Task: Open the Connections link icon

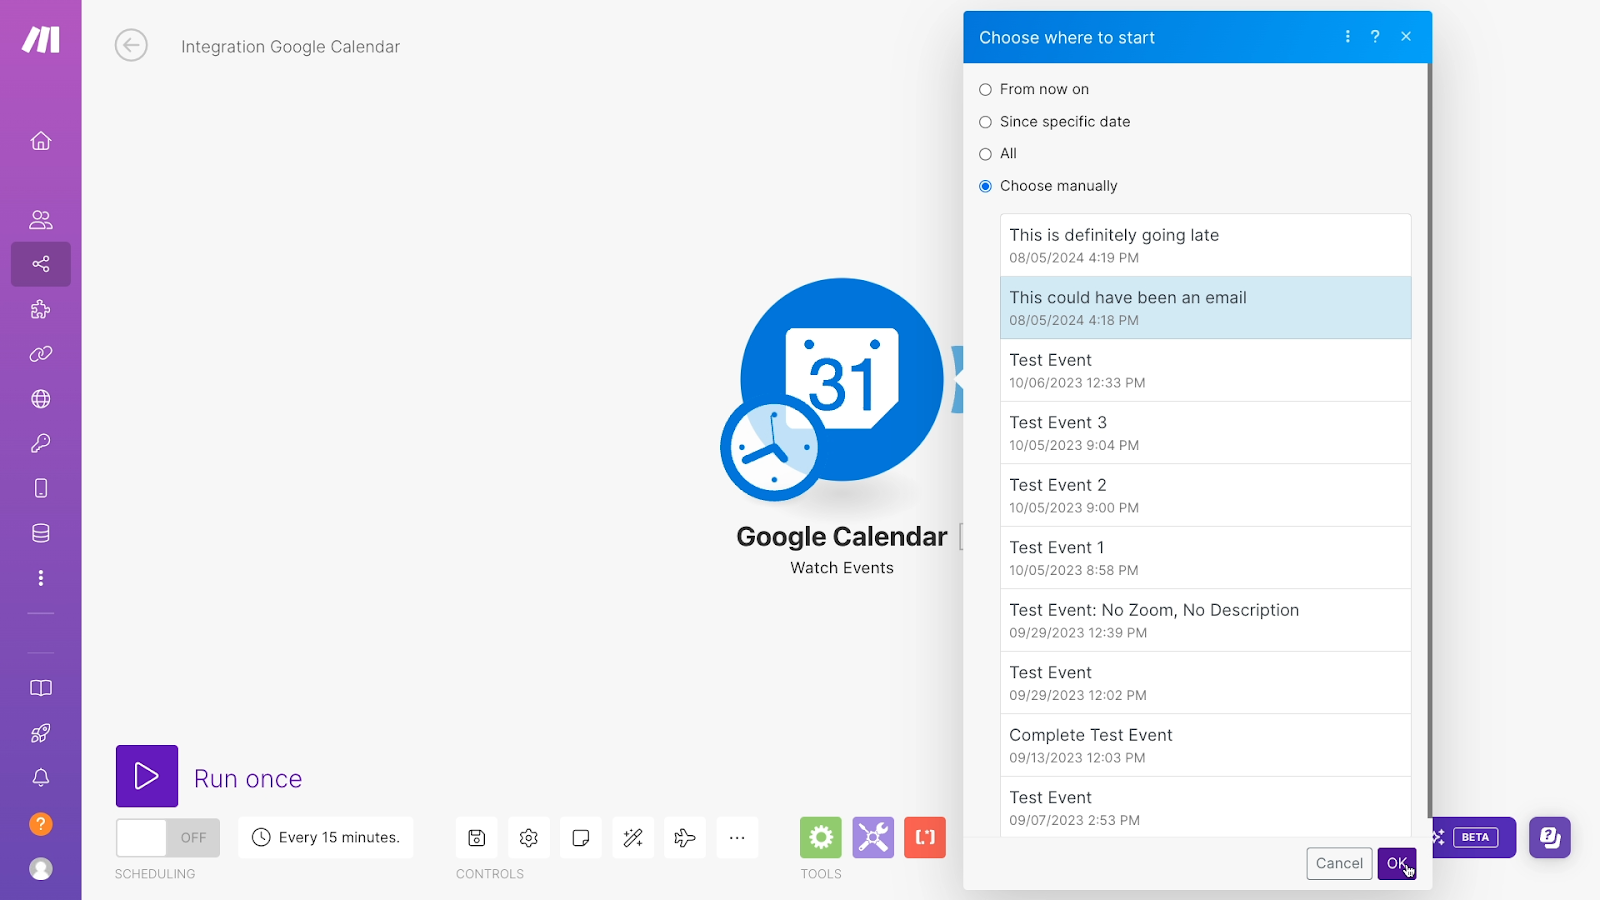Action: click(41, 354)
